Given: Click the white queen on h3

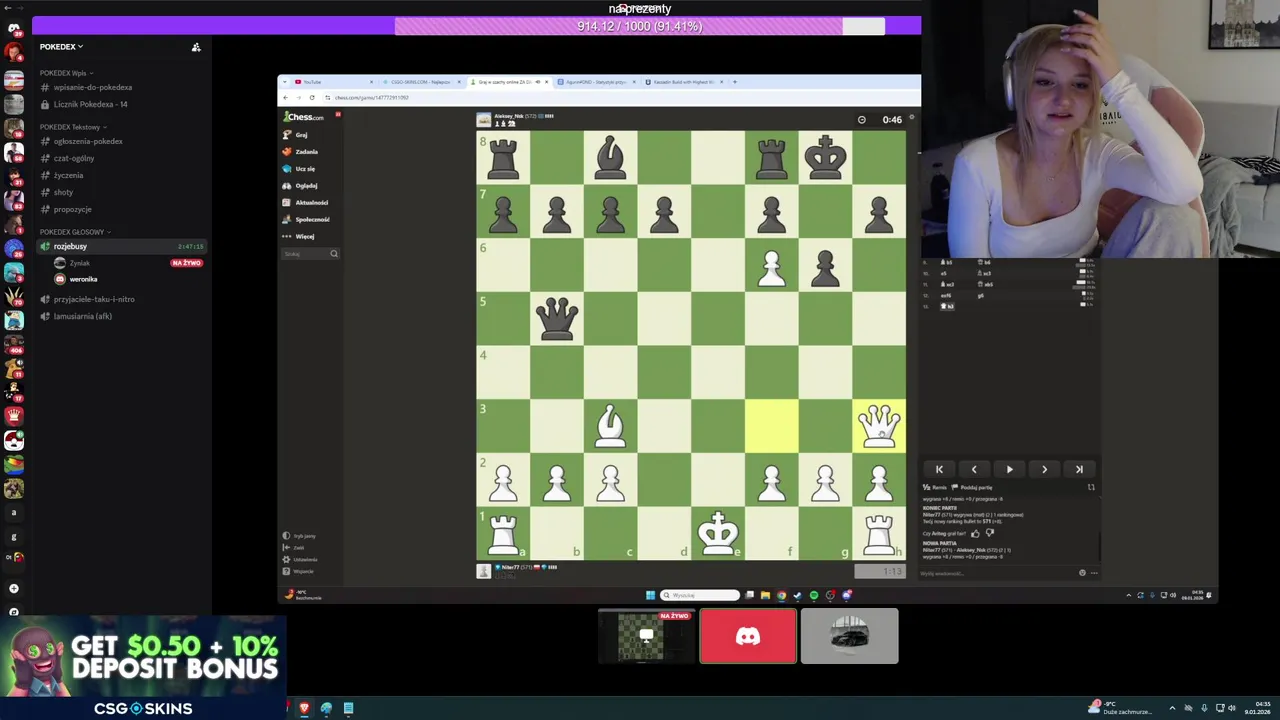Looking at the screenshot, I should pos(879,425).
